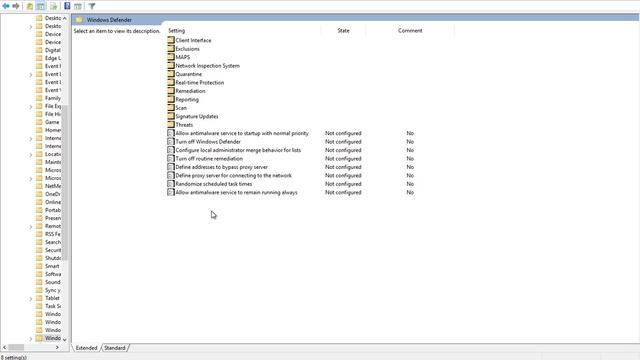Screen dimensions: 640x360
Task: Click the Windows Defender header folder icon
Action: [x=79, y=20]
